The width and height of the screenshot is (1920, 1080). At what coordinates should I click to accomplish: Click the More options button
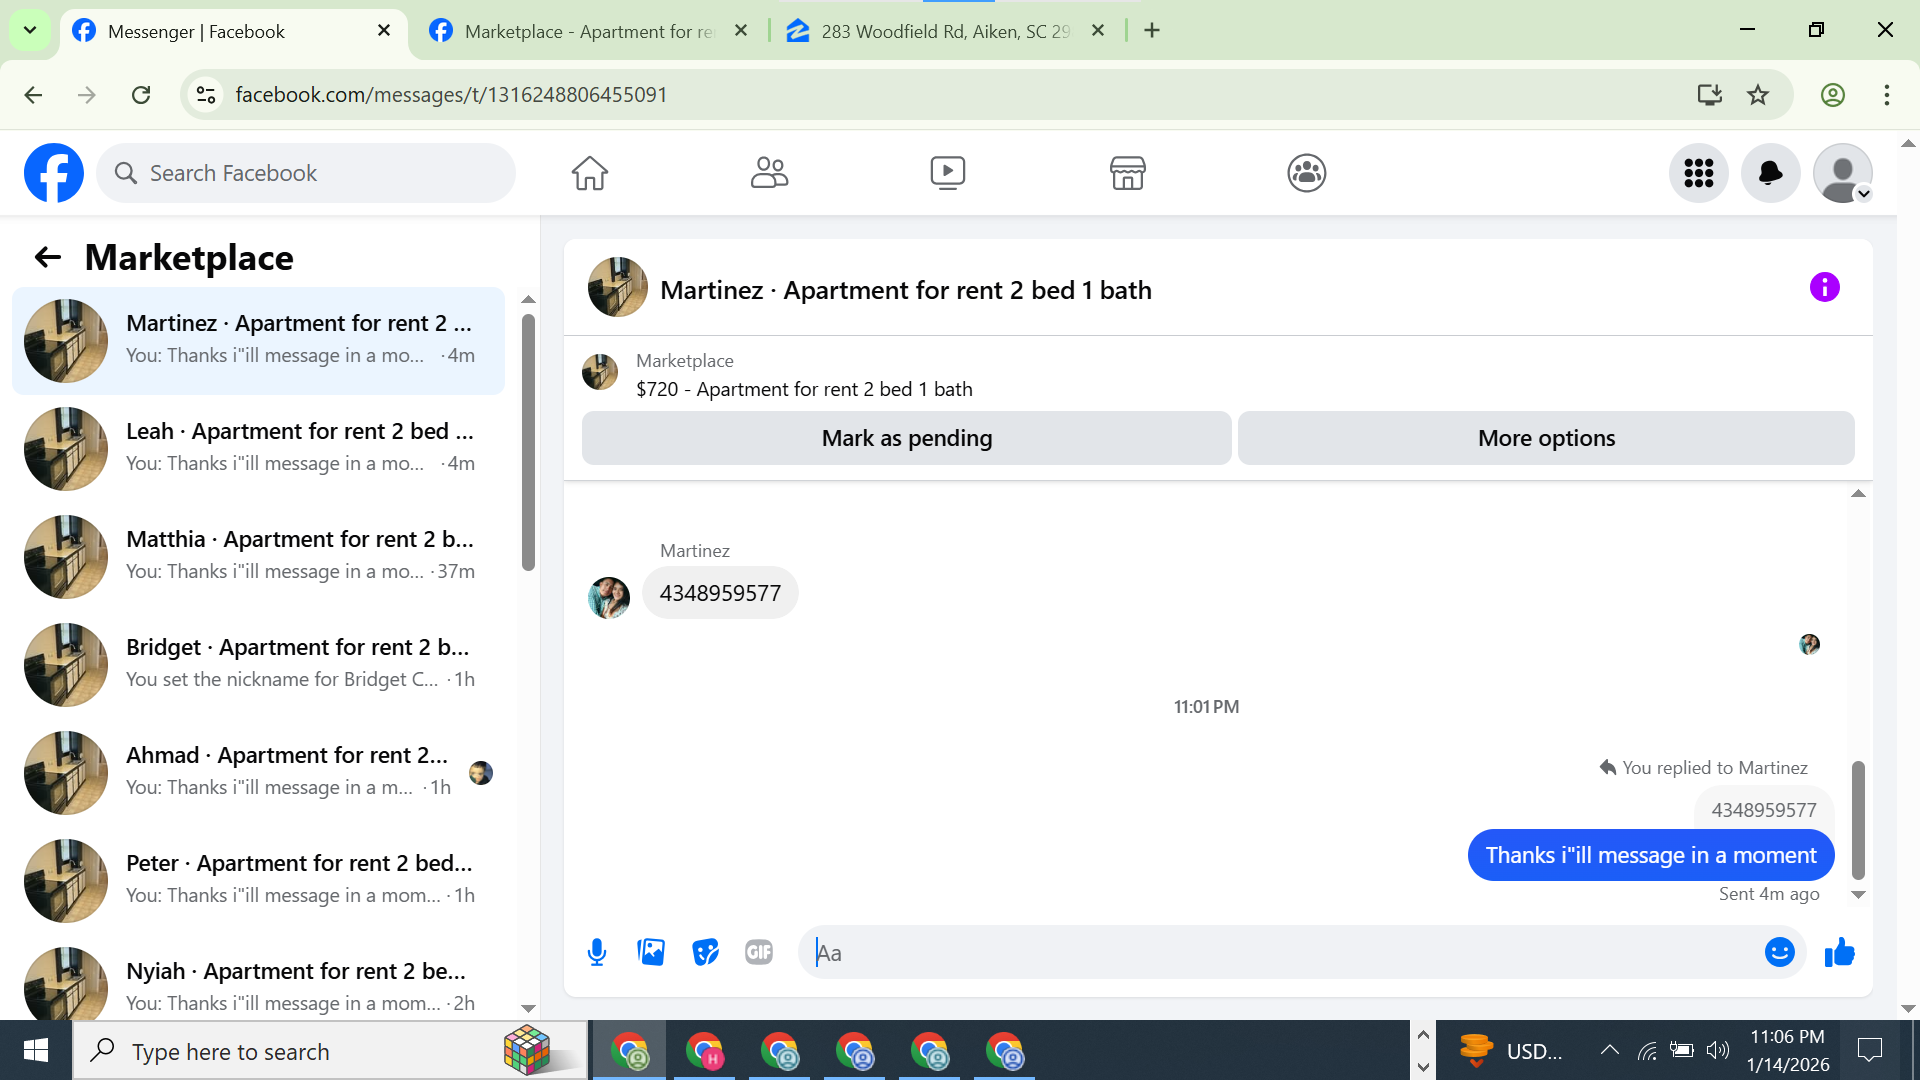click(x=1546, y=438)
